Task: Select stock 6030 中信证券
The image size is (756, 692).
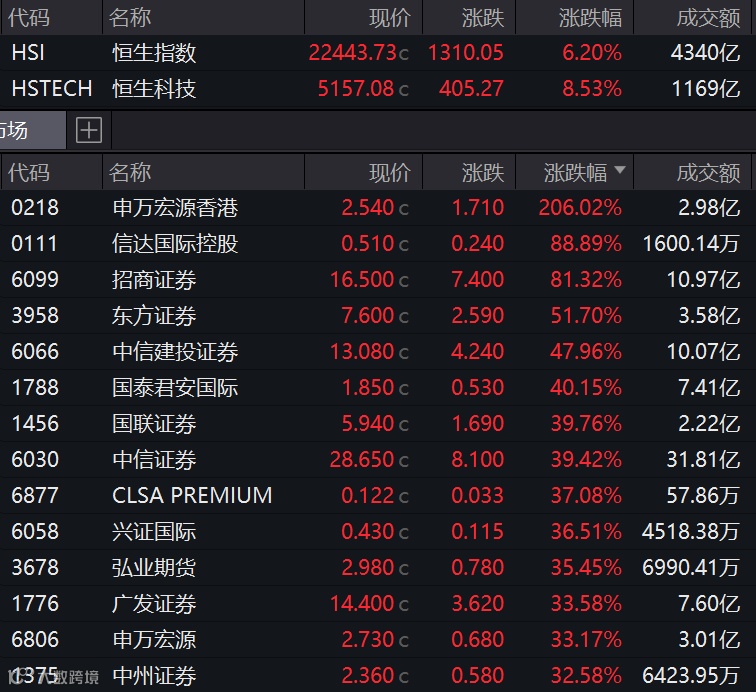Action: (x=378, y=460)
